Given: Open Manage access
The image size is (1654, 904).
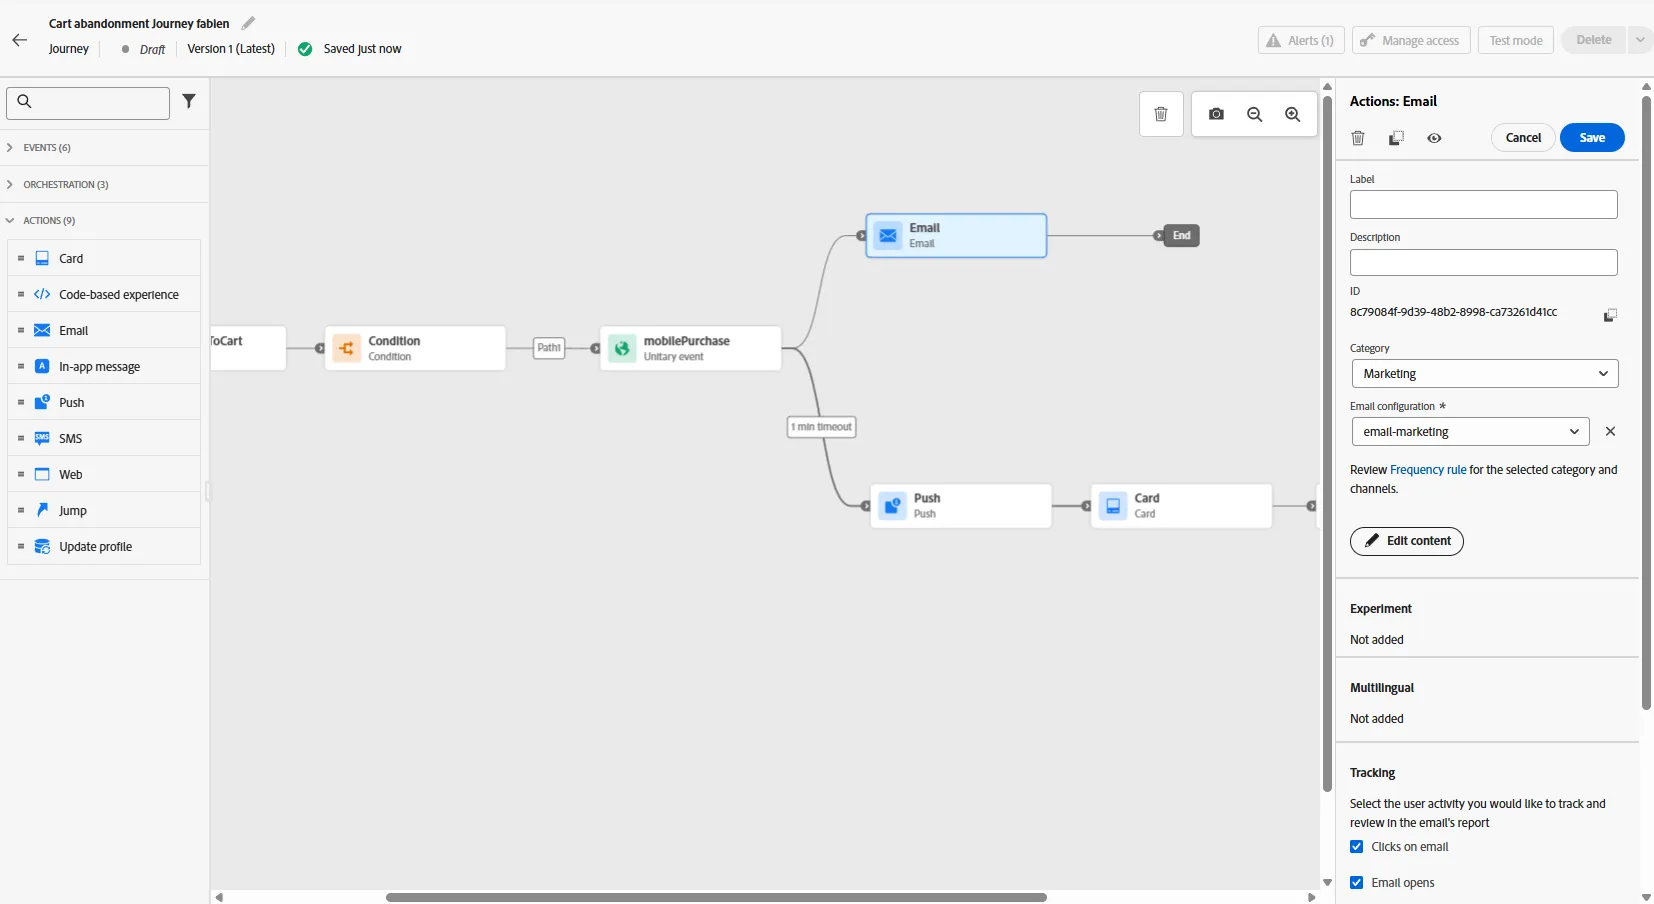Looking at the screenshot, I should (1411, 40).
